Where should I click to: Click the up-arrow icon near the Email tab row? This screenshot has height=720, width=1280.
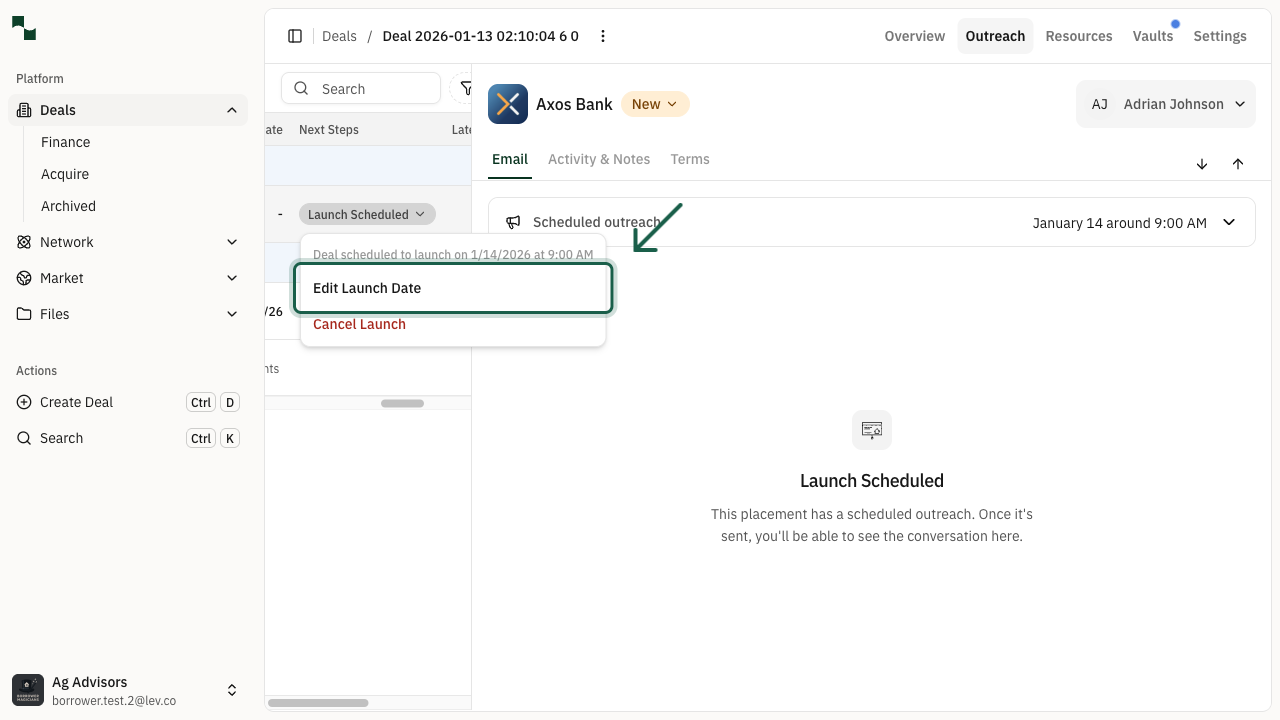[1238, 164]
